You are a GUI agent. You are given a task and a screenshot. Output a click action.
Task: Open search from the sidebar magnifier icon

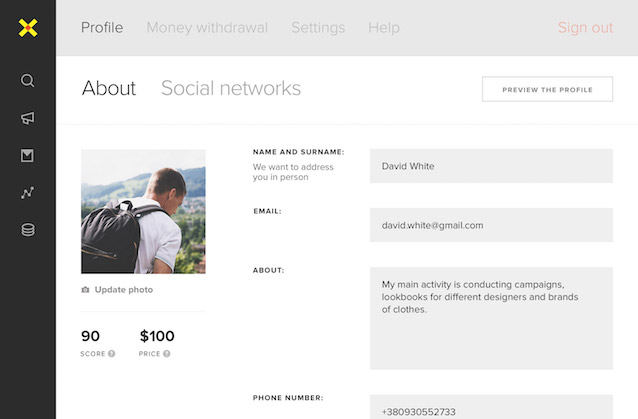pos(28,80)
